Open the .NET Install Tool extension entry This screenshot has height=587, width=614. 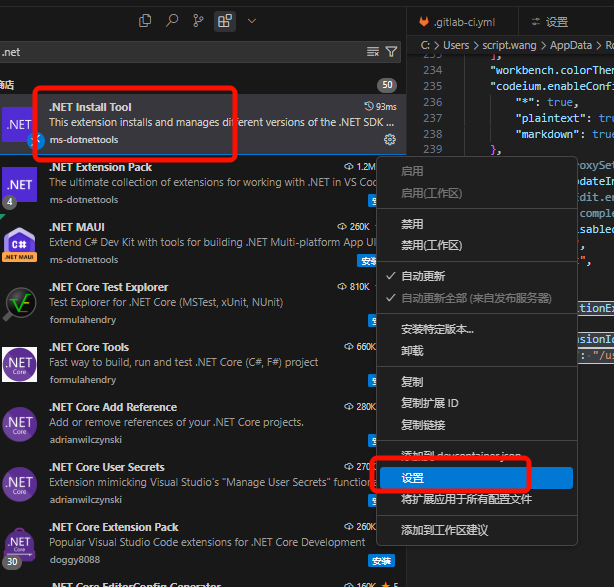(203, 124)
